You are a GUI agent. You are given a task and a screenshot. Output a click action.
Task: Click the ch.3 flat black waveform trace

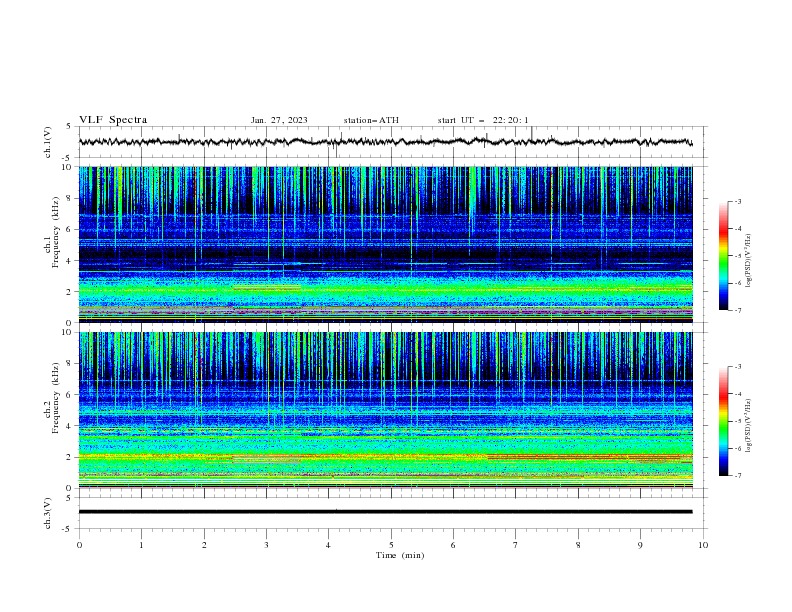(x=385, y=512)
